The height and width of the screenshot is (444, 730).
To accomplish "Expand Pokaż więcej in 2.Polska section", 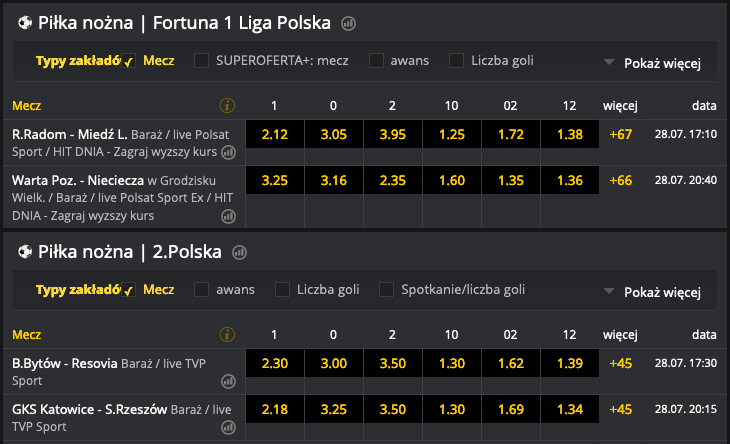I will coord(653,292).
